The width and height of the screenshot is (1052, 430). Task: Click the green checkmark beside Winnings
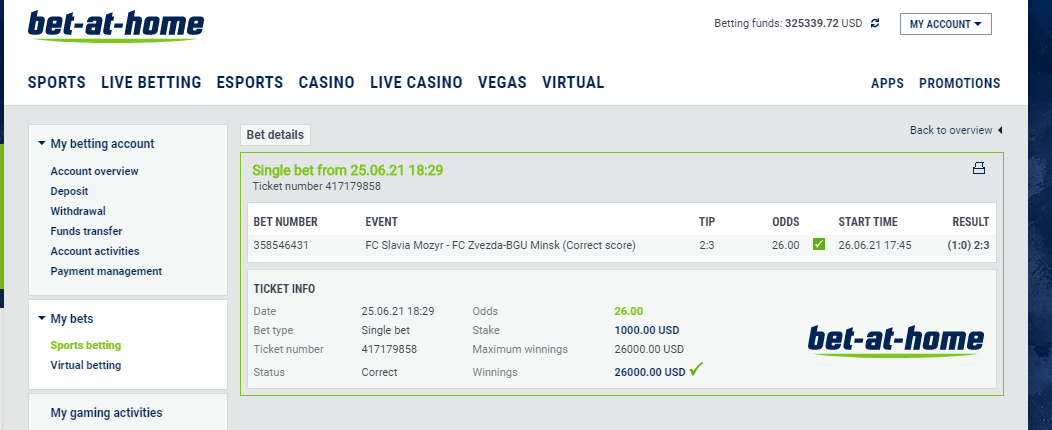[x=696, y=369]
